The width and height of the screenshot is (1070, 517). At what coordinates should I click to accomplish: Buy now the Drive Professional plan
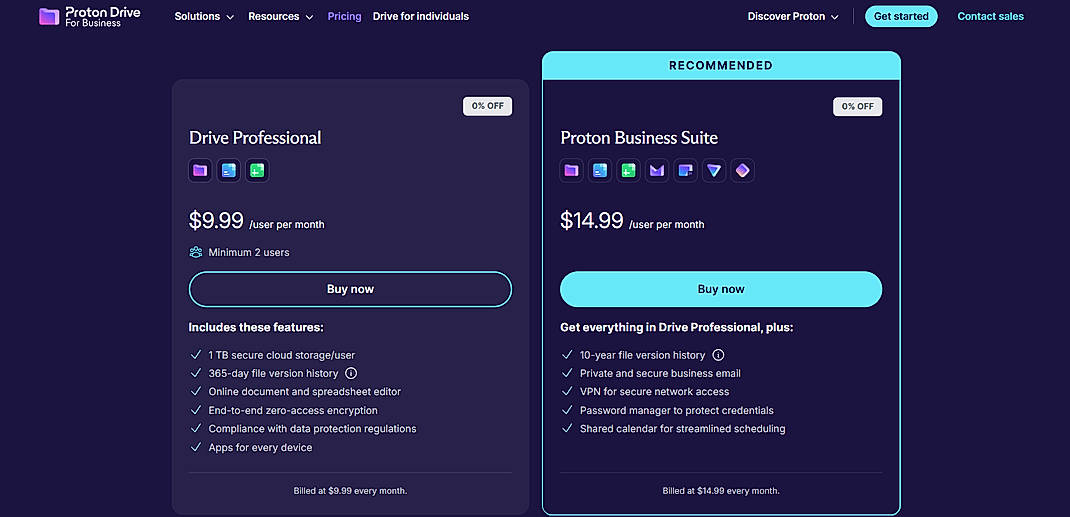click(x=350, y=289)
